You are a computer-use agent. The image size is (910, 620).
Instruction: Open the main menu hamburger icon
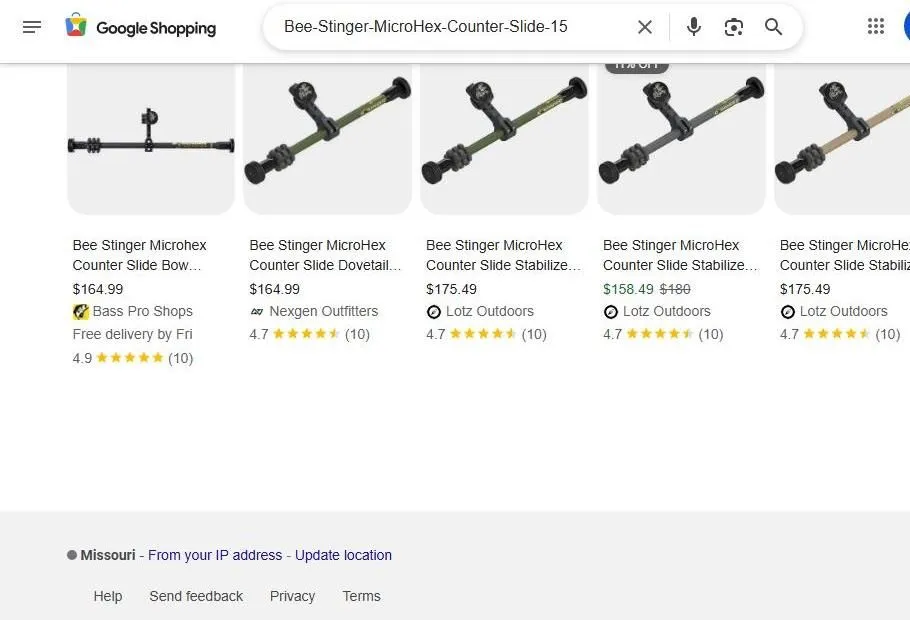point(32,27)
